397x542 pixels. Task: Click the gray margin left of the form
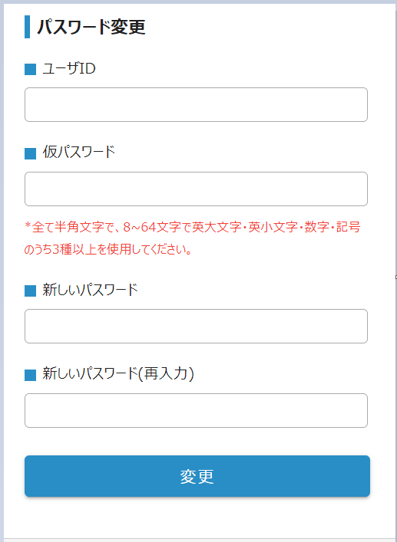(2, 271)
